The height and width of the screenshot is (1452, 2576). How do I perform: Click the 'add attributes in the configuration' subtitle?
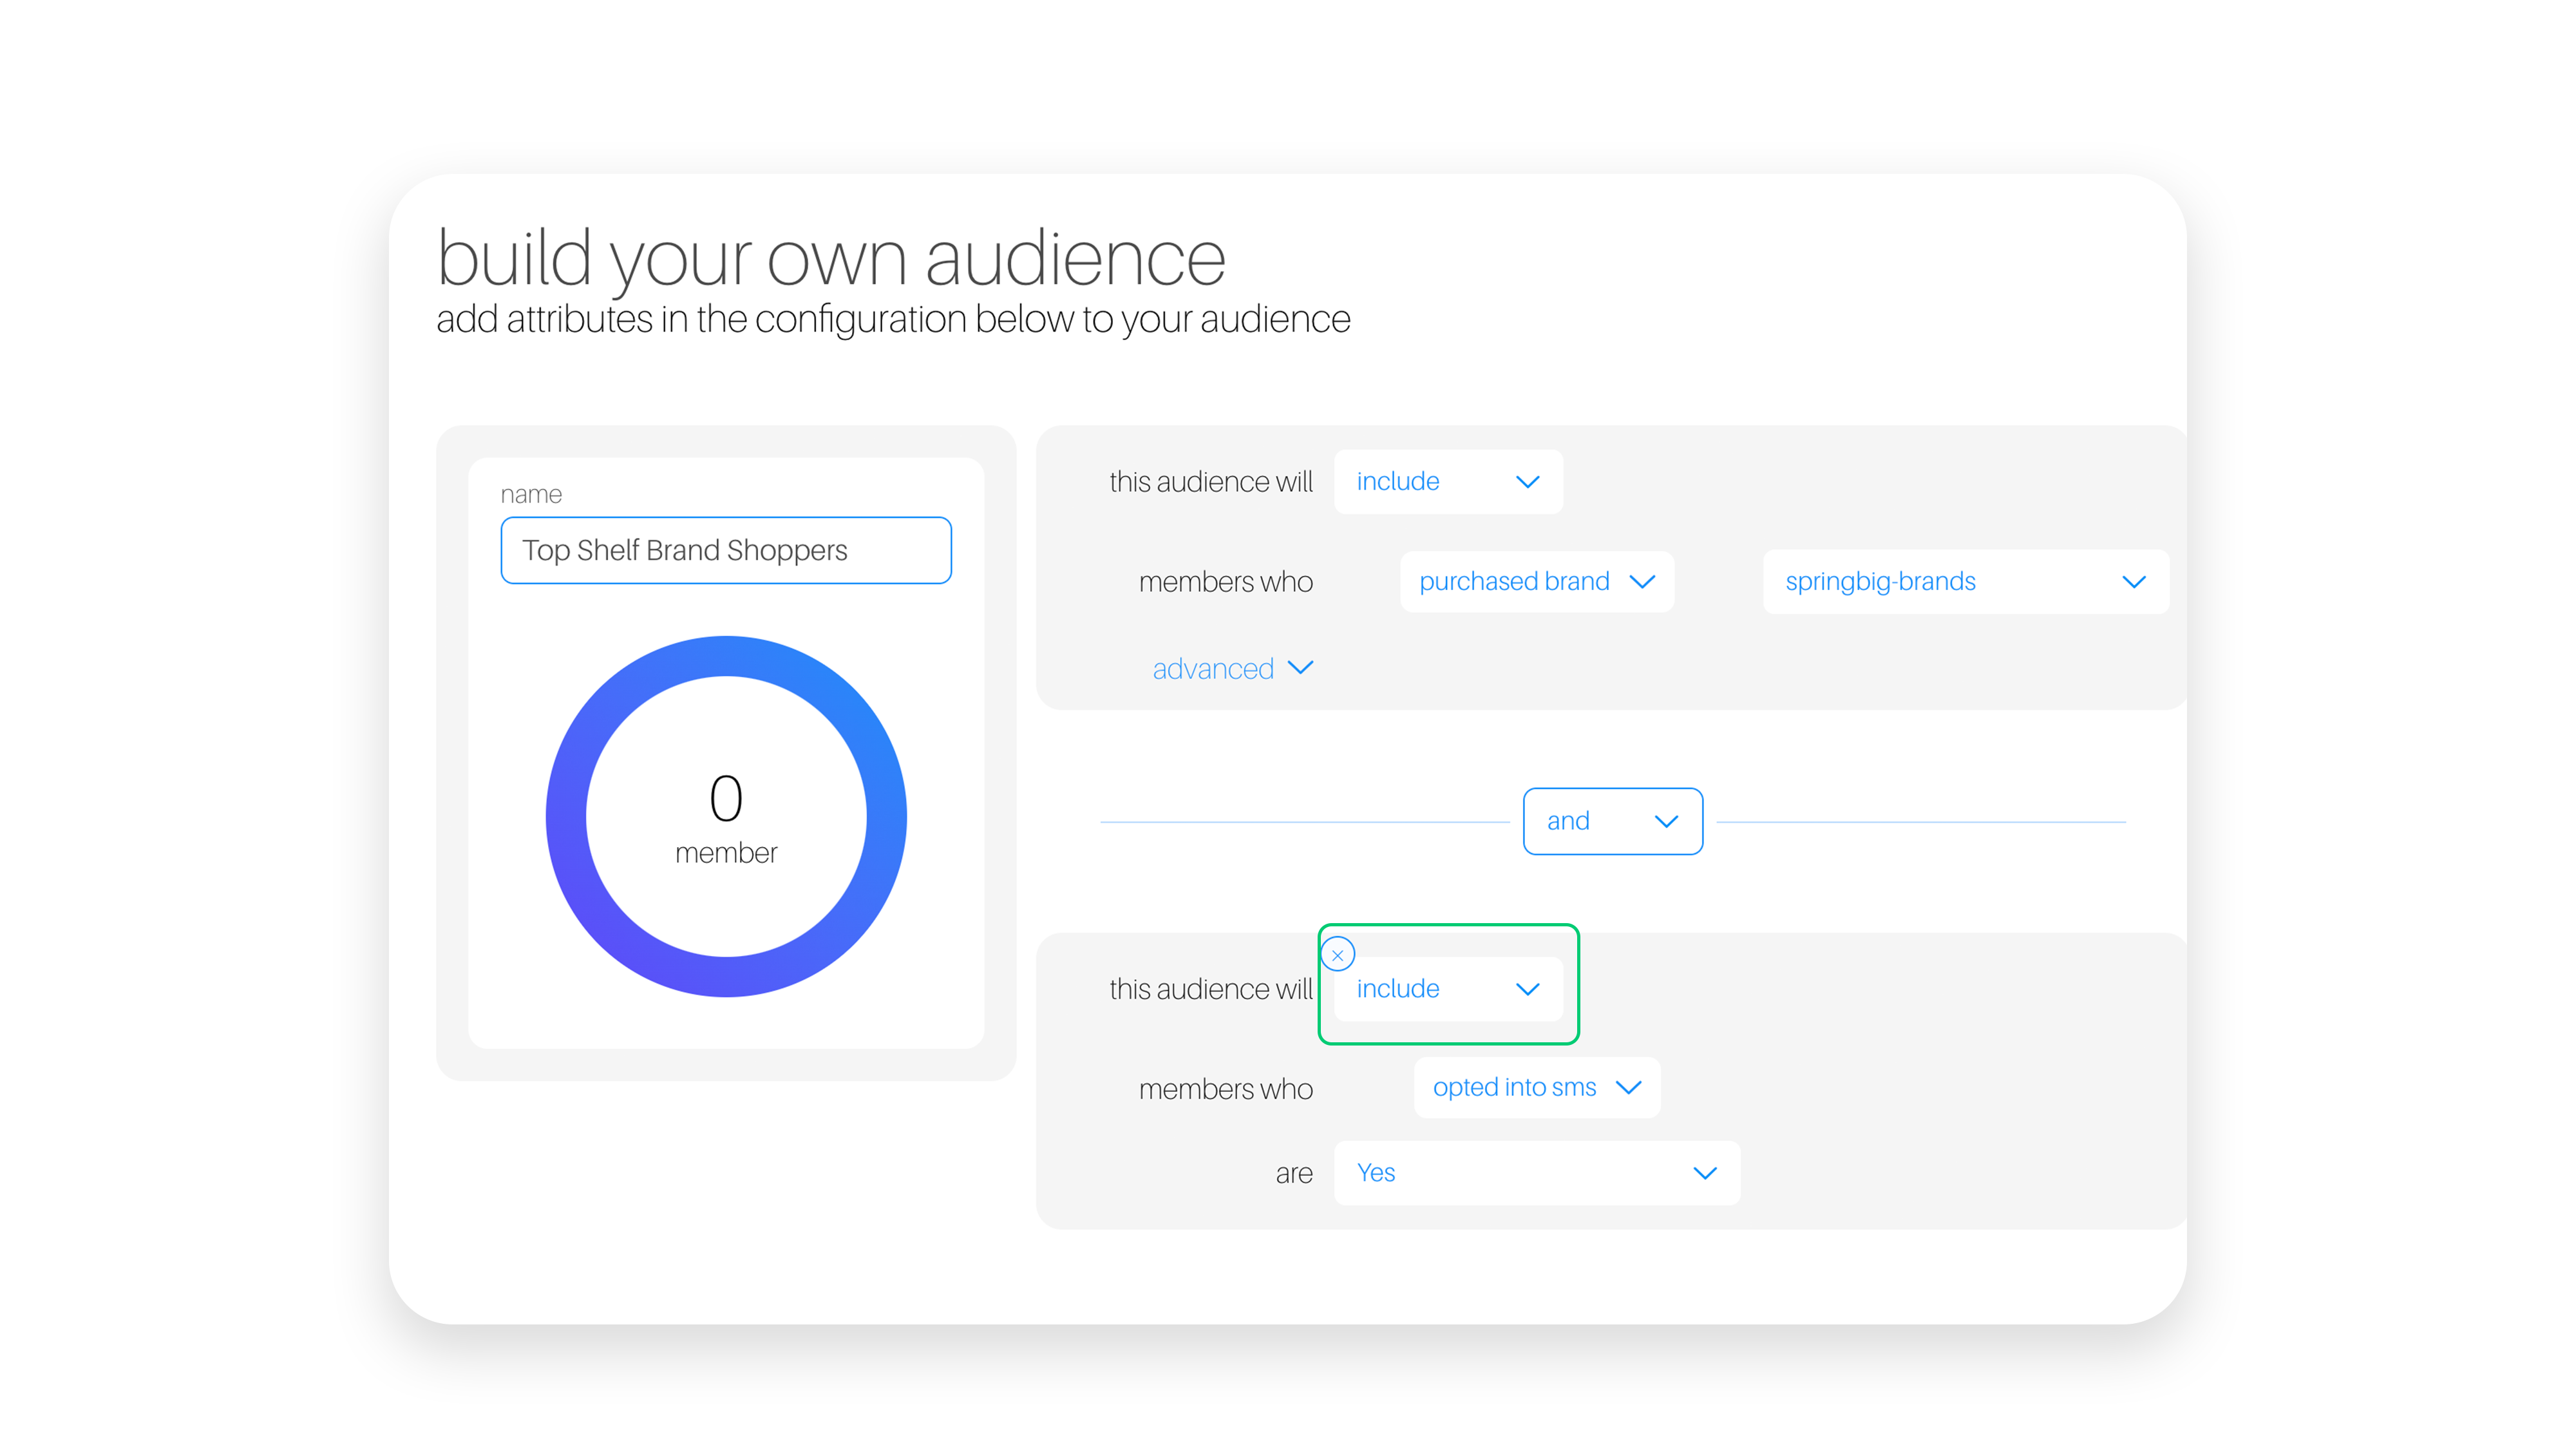(894, 320)
